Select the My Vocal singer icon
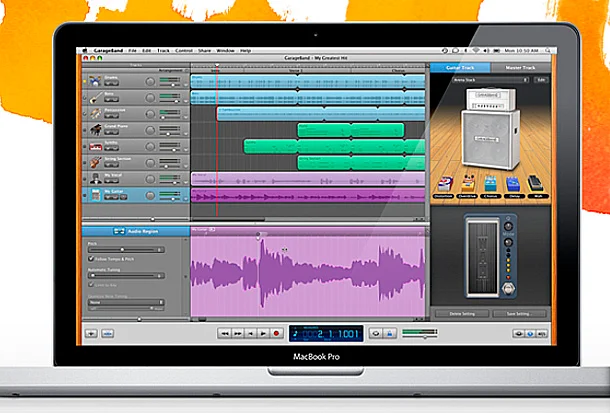The width and height of the screenshot is (610, 413). click(x=95, y=179)
